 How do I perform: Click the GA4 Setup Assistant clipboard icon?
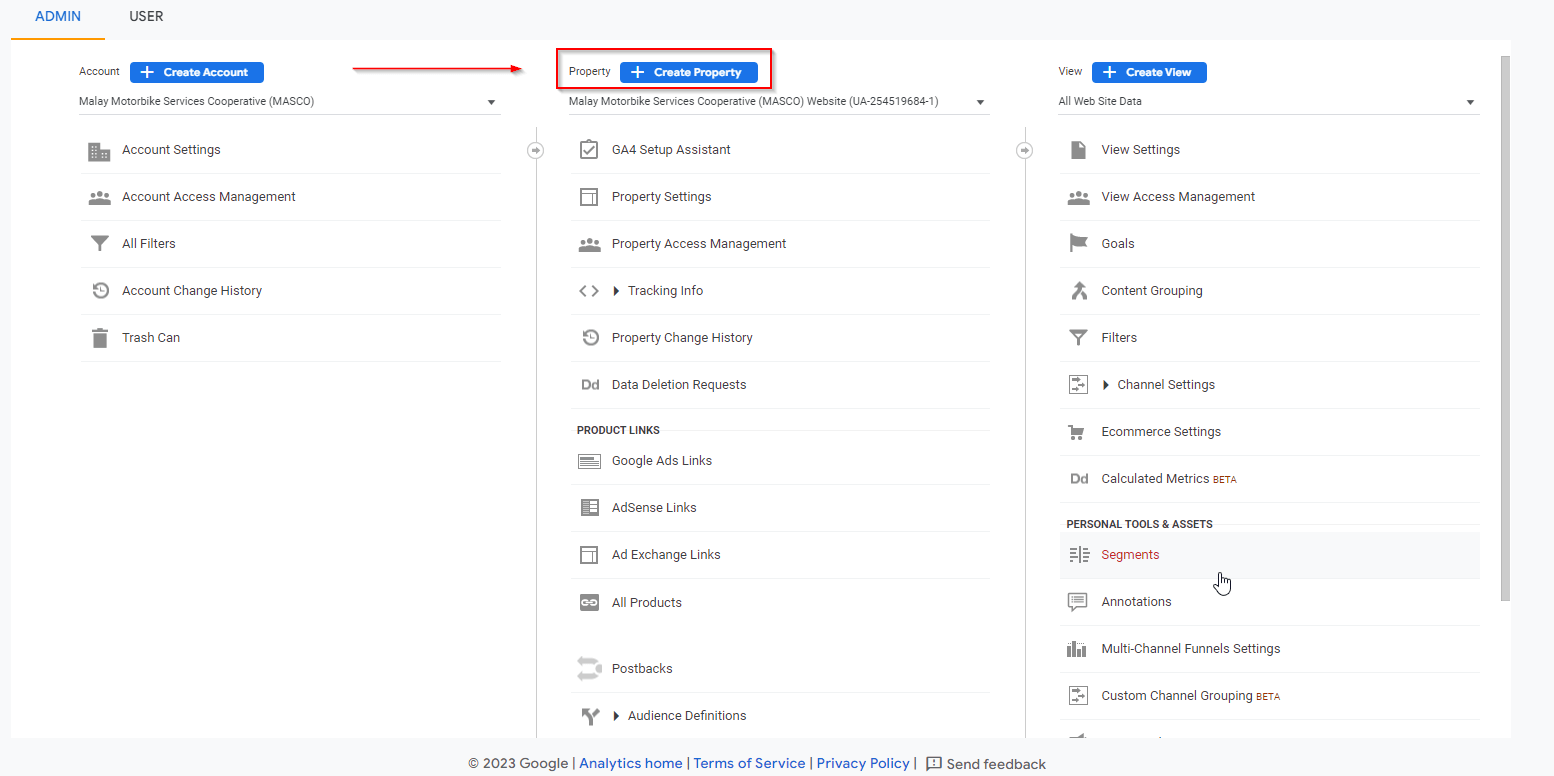click(x=589, y=150)
